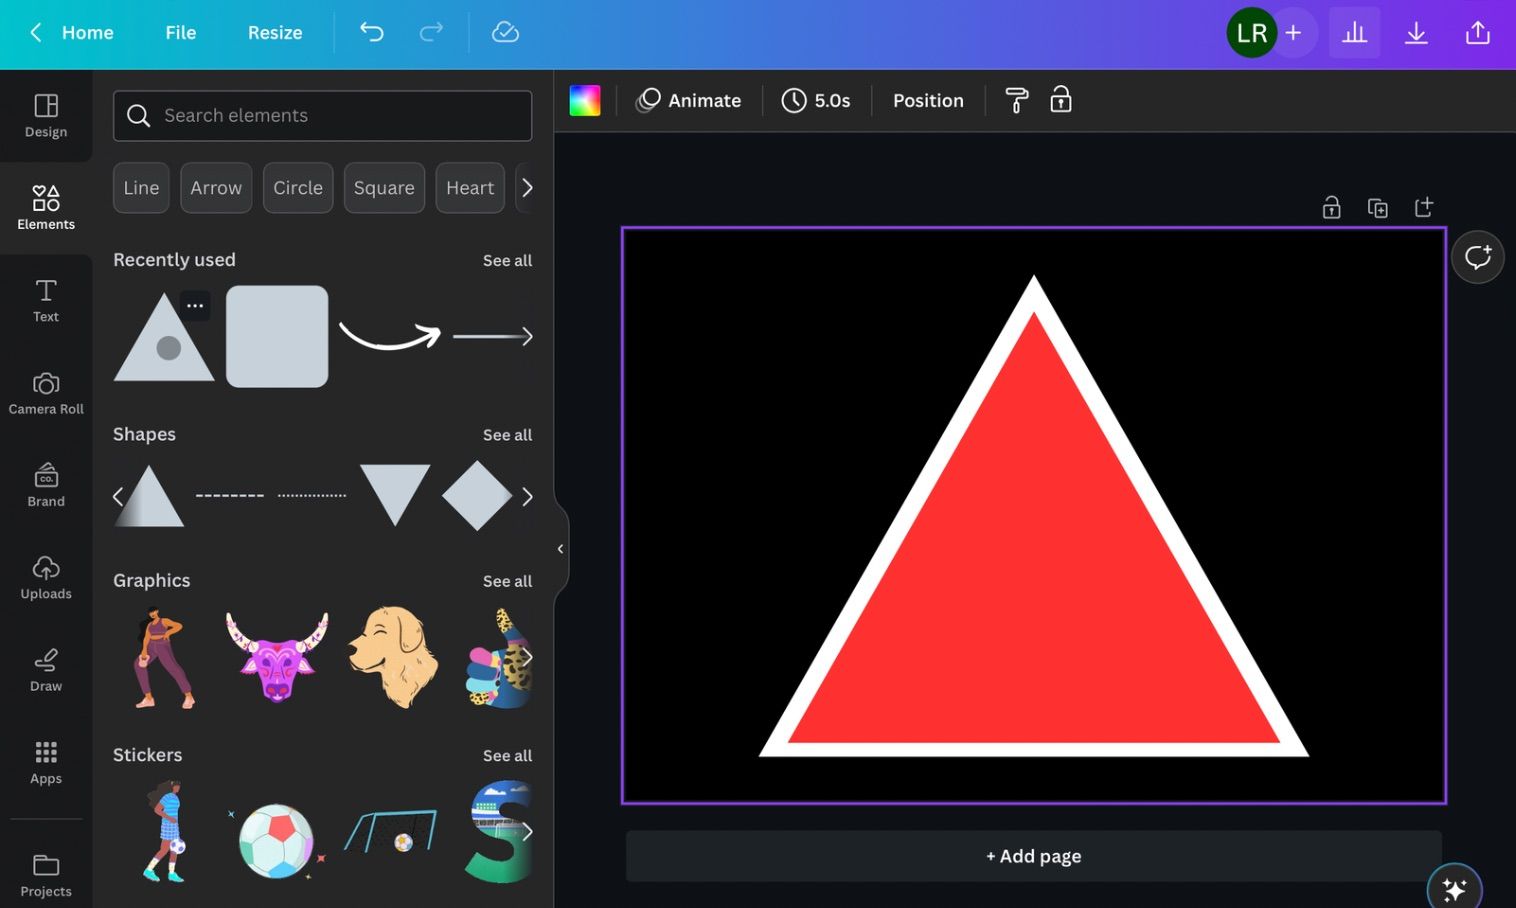Image resolution: width=1516 pixels, height=908 pixels.
Task: Reveal more shape filters with the right arrow
Action: 528,187
